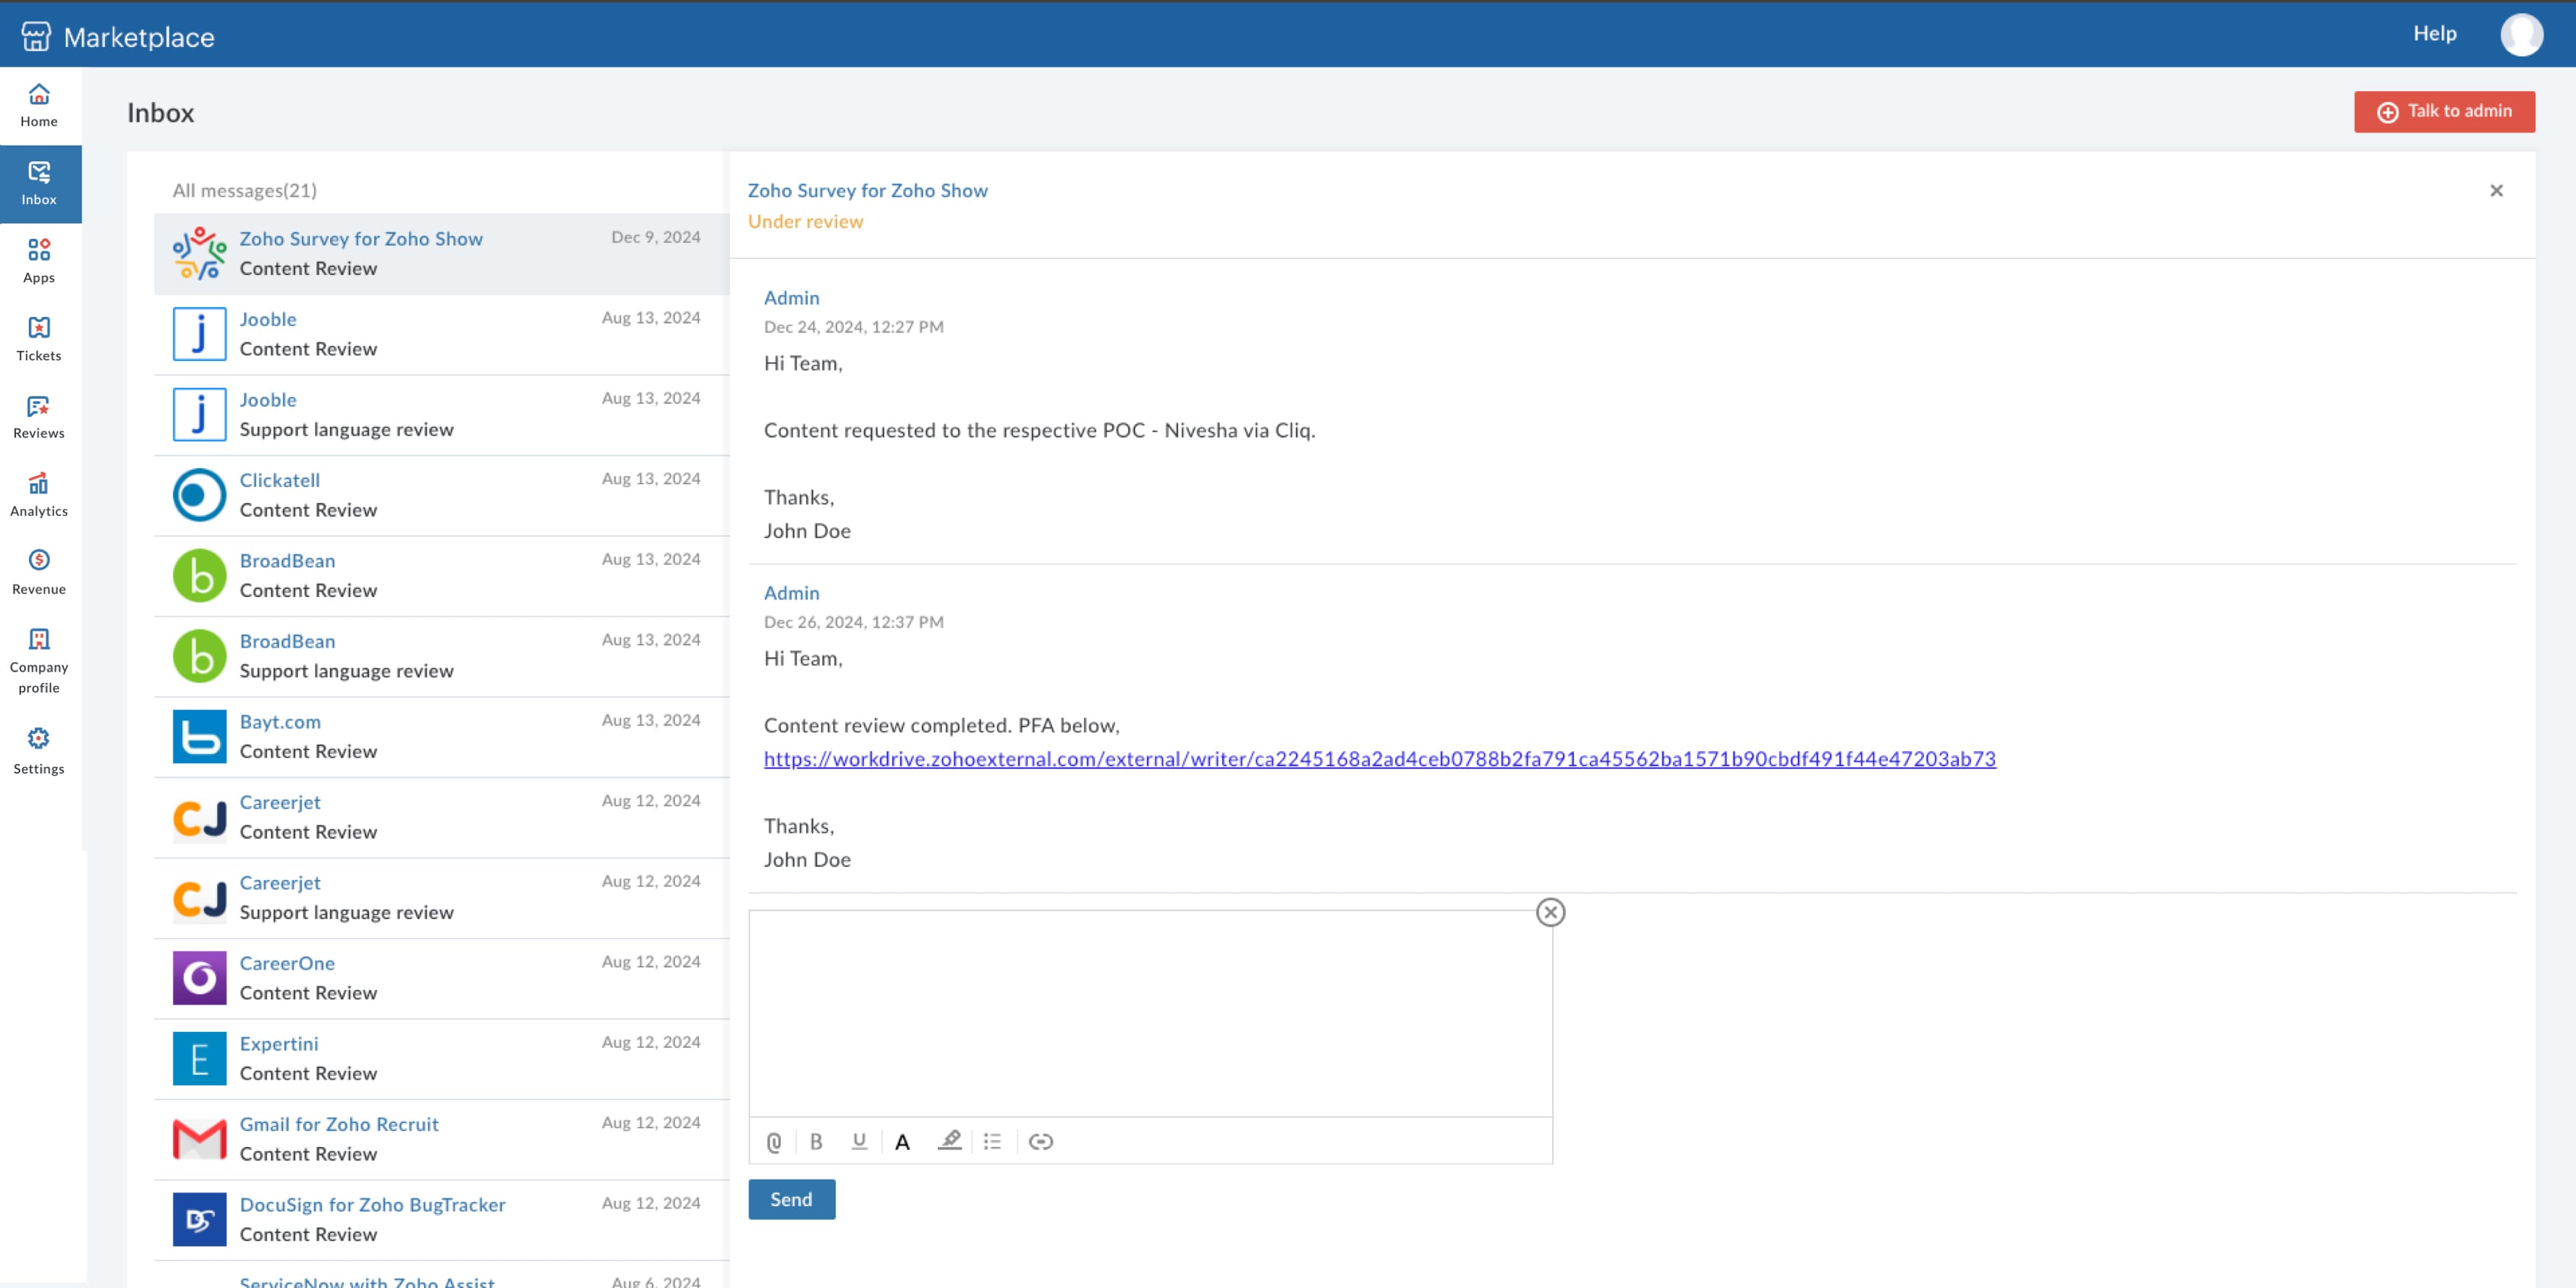Open Home in the sidebar

pos(39,105)
